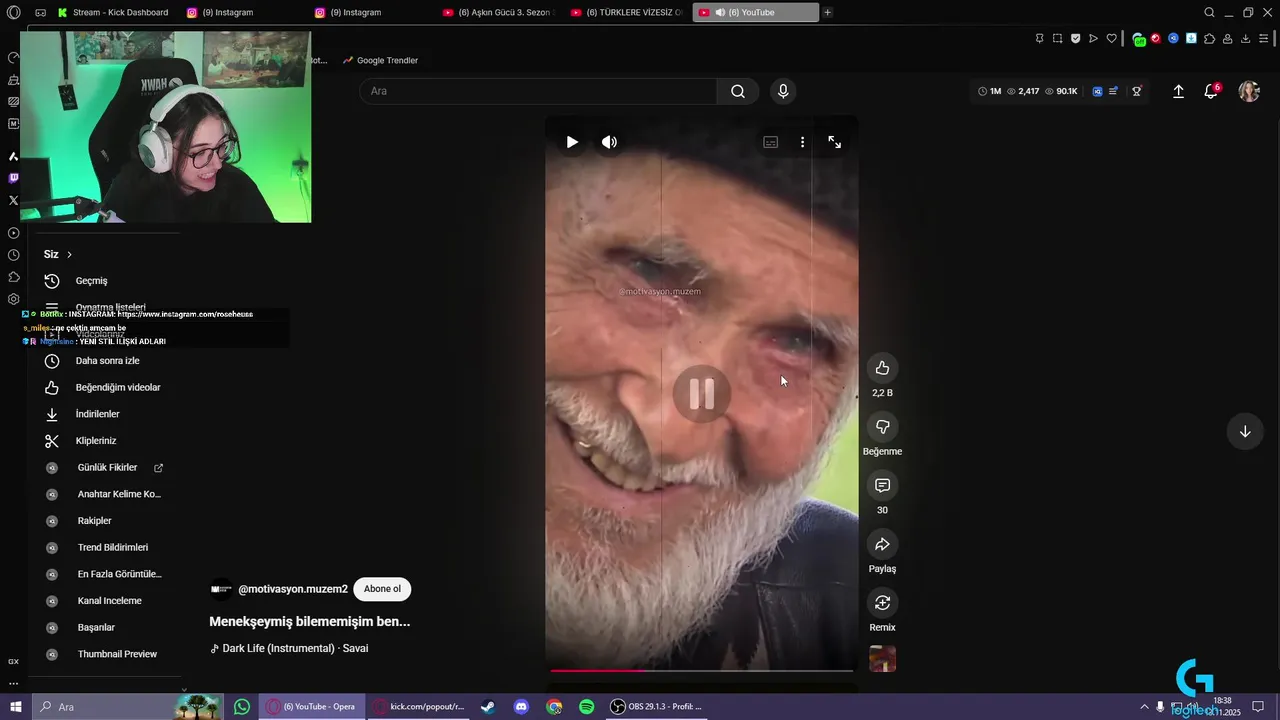Open Opera sidebar settings gear
Screen dimensions: 1280x720
(x=13, y=299)
